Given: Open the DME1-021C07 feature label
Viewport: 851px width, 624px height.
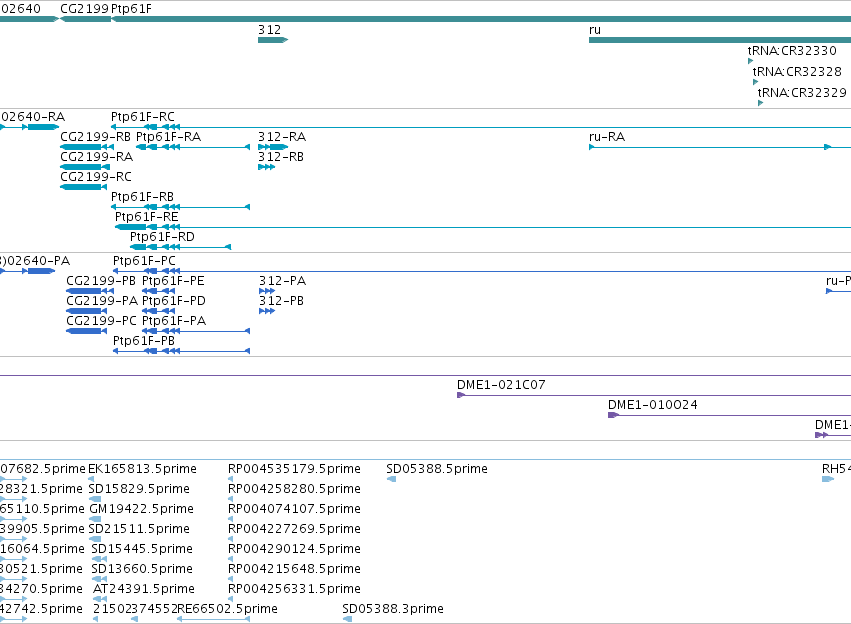Looking at the screenshot, I should point(501,385).
